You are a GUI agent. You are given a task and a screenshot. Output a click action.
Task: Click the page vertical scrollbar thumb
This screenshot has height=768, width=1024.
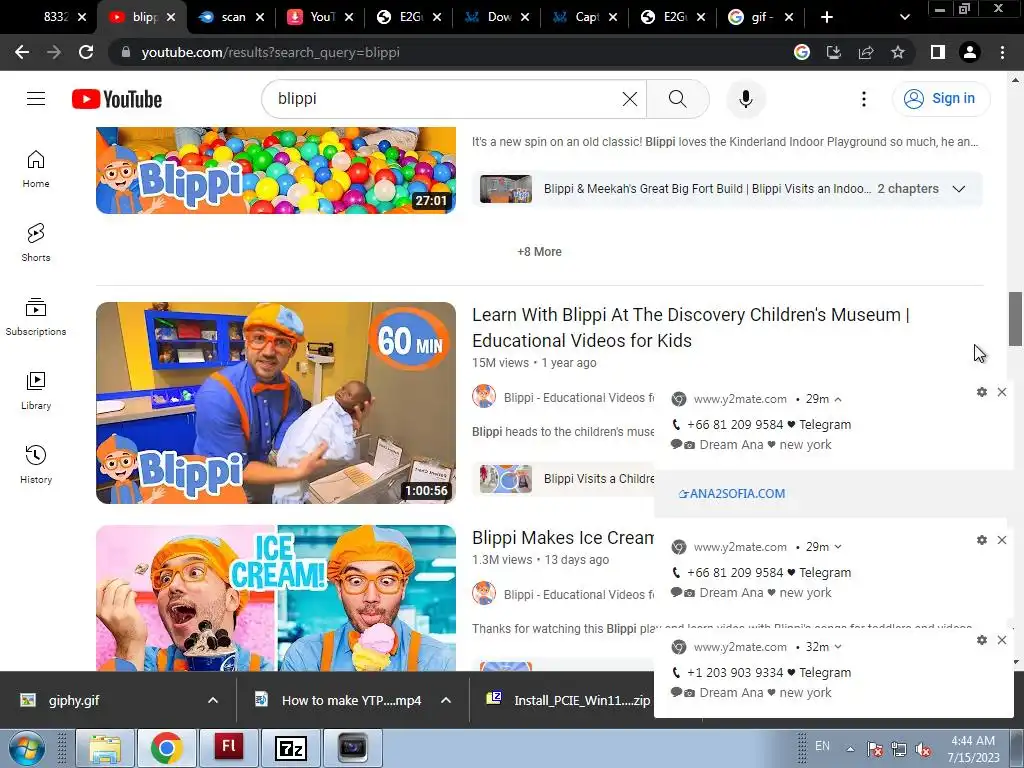pyautogui.click(x=1015, y=319)
